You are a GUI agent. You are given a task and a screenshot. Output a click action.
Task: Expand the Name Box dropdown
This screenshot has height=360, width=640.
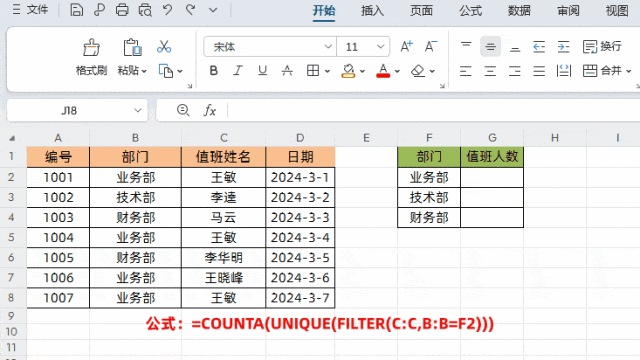[138, 111]
